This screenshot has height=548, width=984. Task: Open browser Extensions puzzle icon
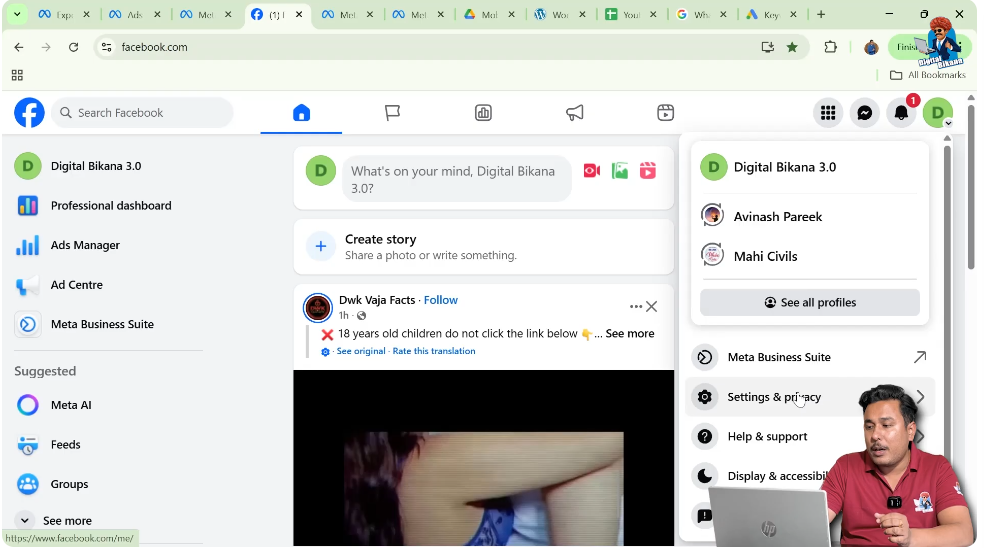tap(830, 47)
